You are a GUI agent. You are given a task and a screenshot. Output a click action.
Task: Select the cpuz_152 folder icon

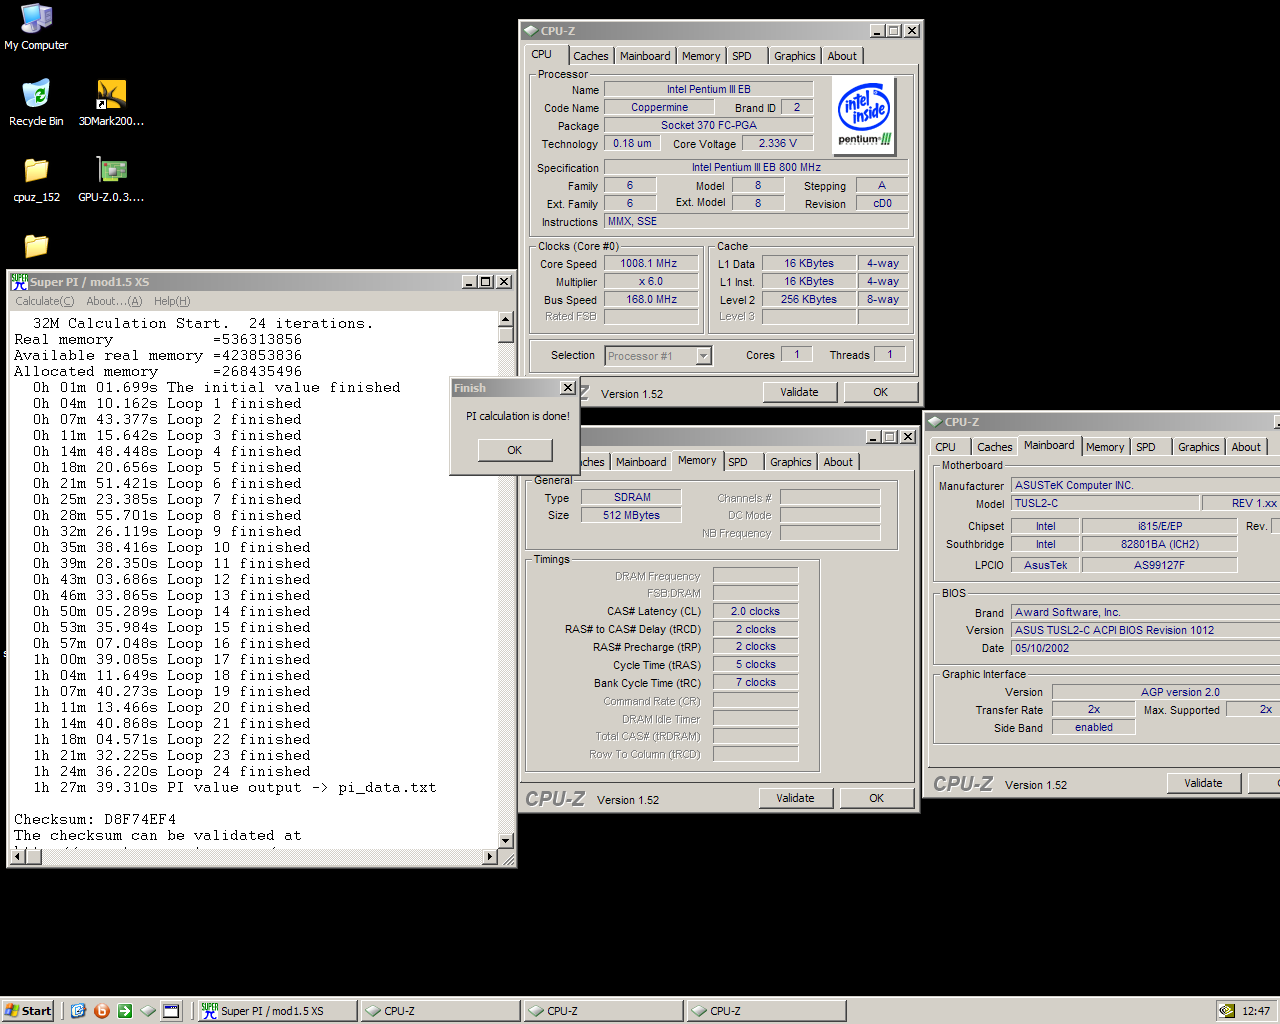pos(36,179)
